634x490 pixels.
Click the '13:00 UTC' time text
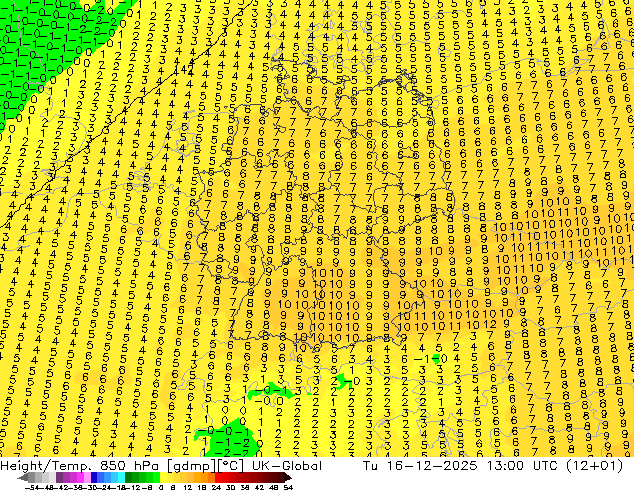coord(520,466)
